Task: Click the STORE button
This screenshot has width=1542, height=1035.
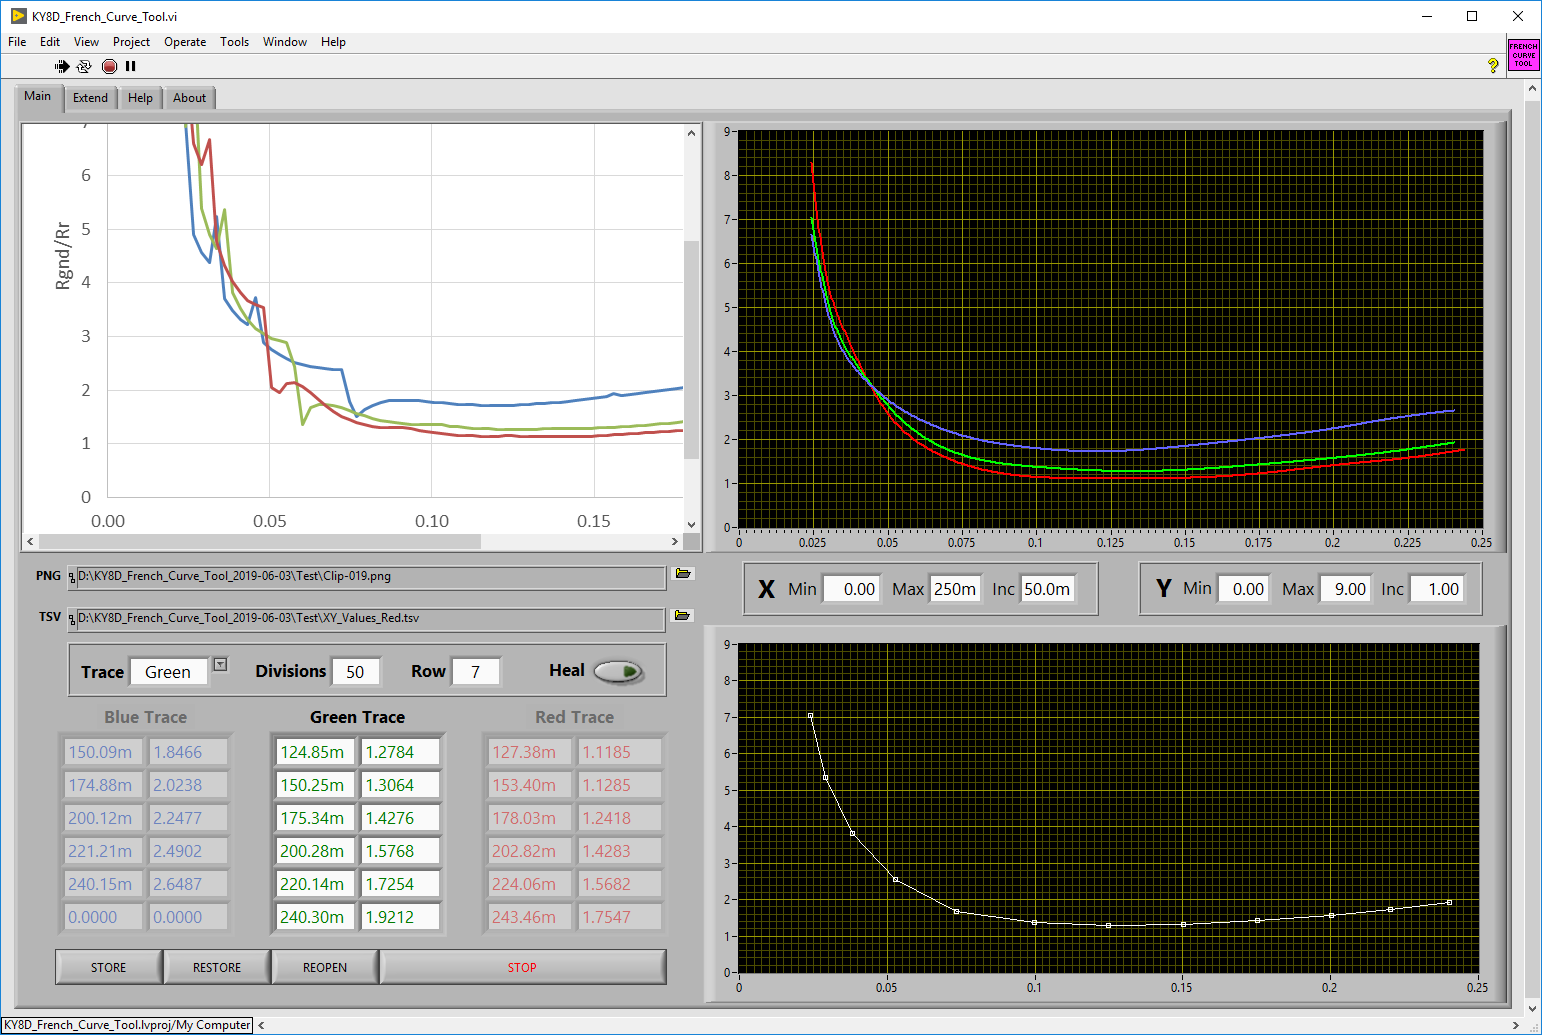Action: [109, 967]
